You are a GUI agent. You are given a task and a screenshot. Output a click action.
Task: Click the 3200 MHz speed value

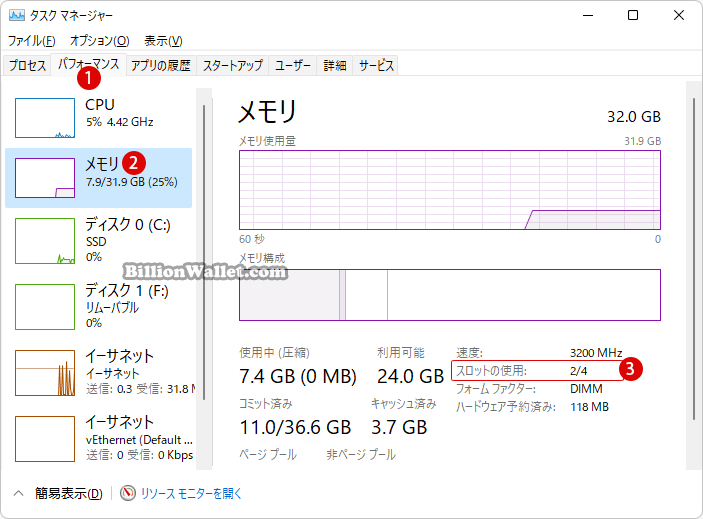(x=596, y=353)
